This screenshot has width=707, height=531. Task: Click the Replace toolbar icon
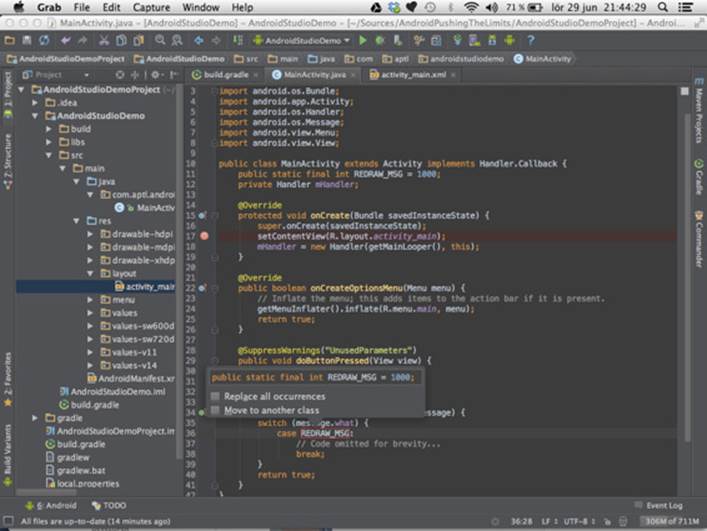click(x=177, y=41)
